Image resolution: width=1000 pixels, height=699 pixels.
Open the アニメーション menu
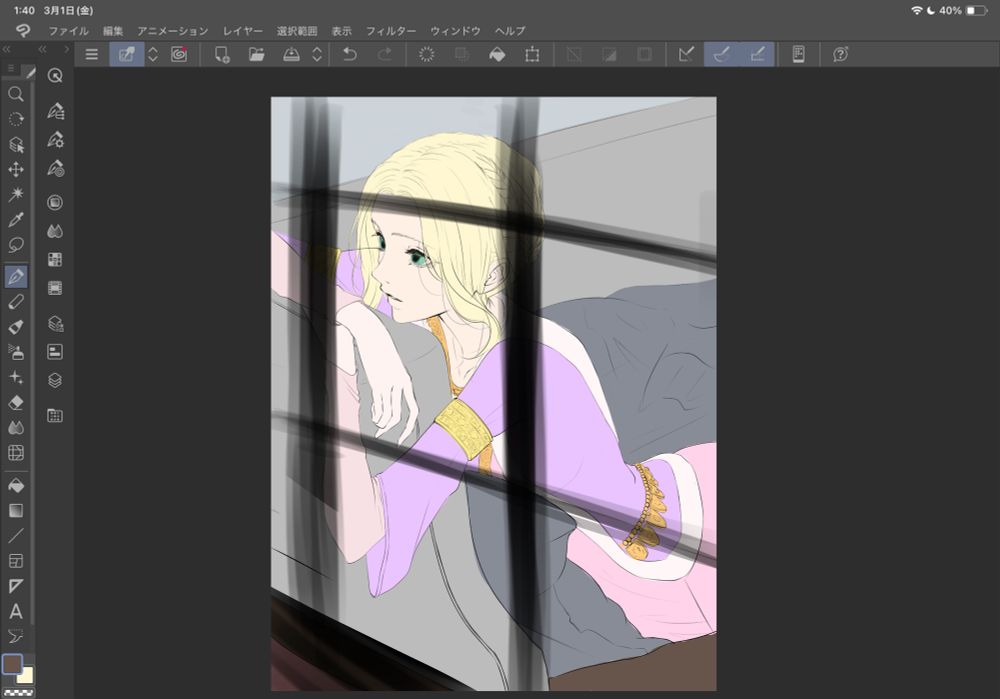pyautogui.click(x=173, y=31)
